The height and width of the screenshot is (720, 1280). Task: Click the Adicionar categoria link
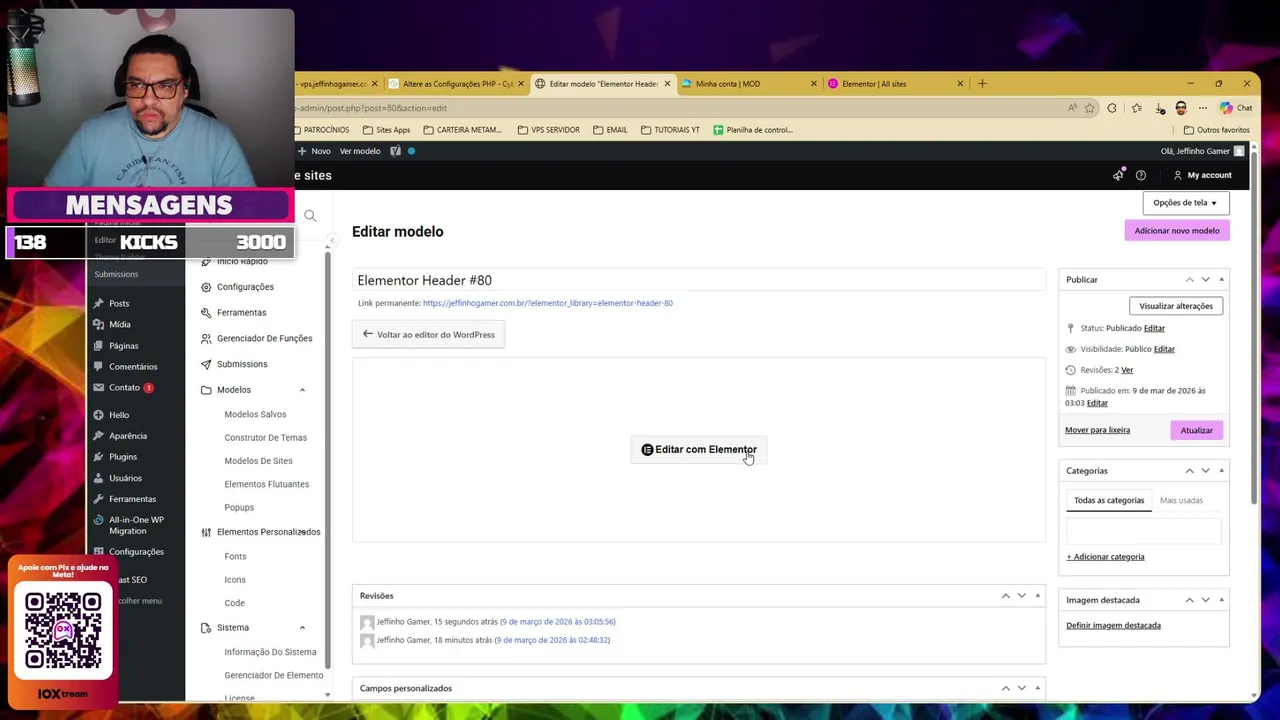point(1105,557)
